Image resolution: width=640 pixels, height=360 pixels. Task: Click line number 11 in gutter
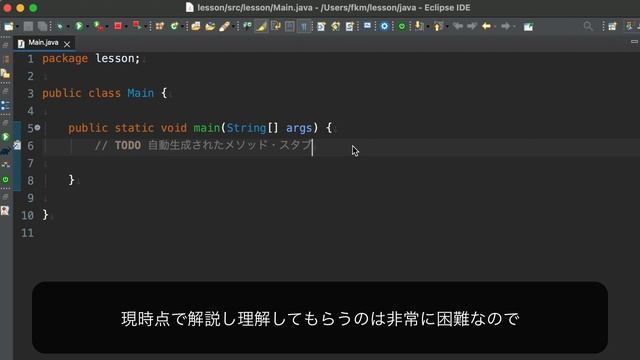27,233
